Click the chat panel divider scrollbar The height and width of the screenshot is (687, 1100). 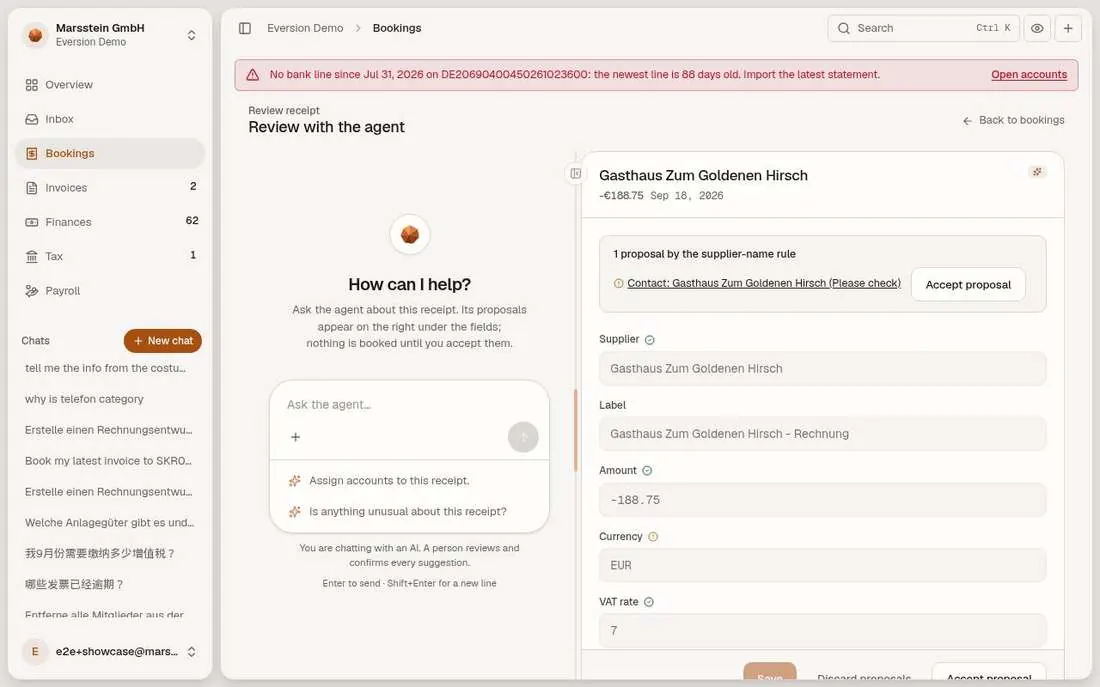[576, 430]
